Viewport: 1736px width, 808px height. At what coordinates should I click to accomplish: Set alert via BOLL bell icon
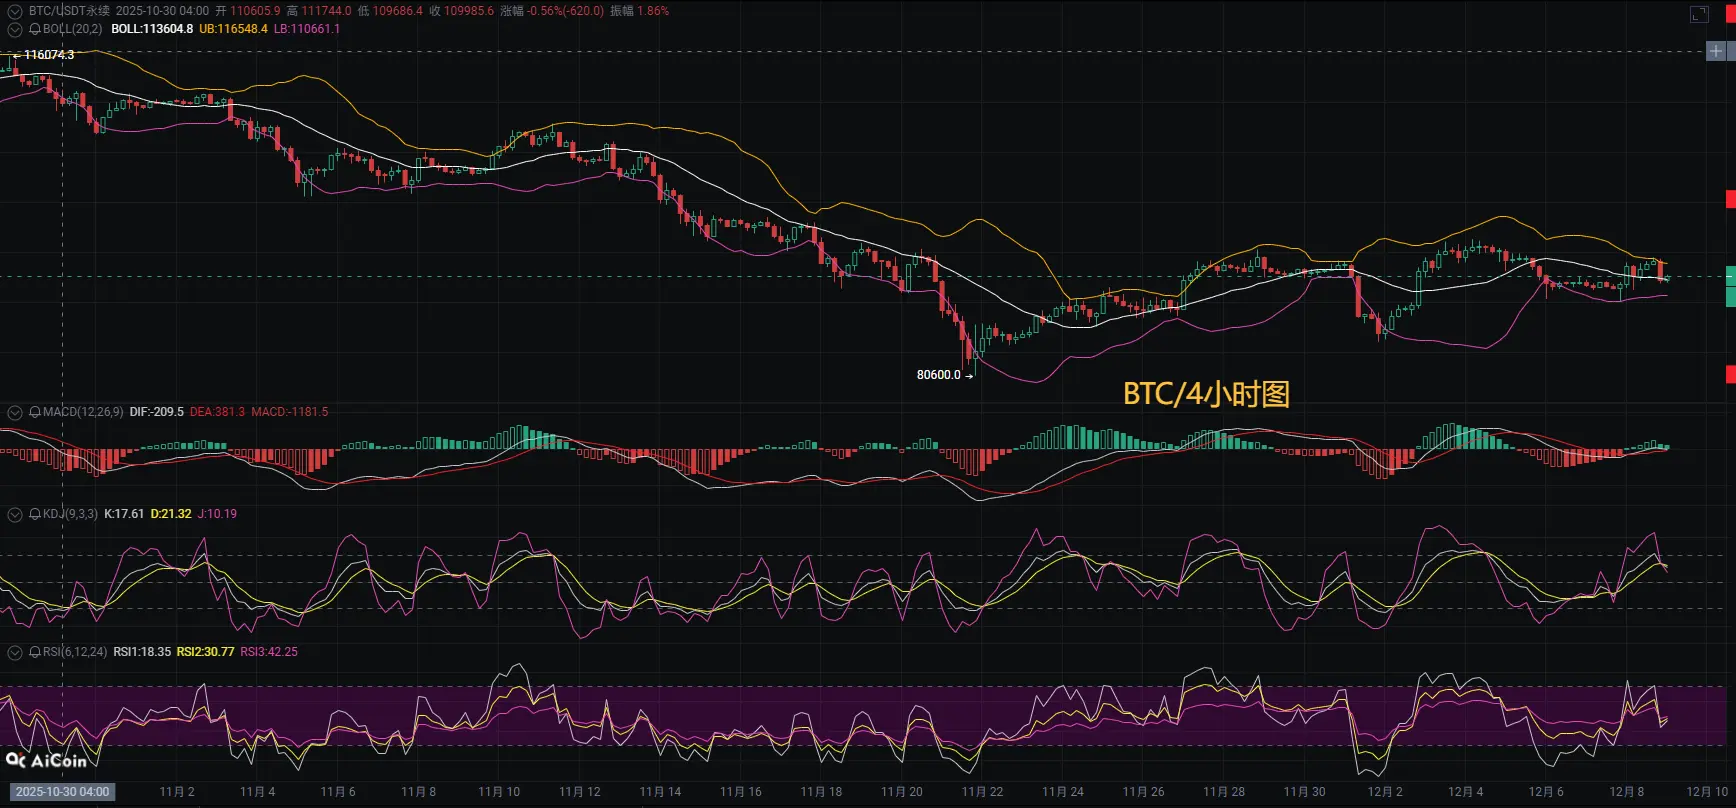pyautogui.click(x=35, y=29)
